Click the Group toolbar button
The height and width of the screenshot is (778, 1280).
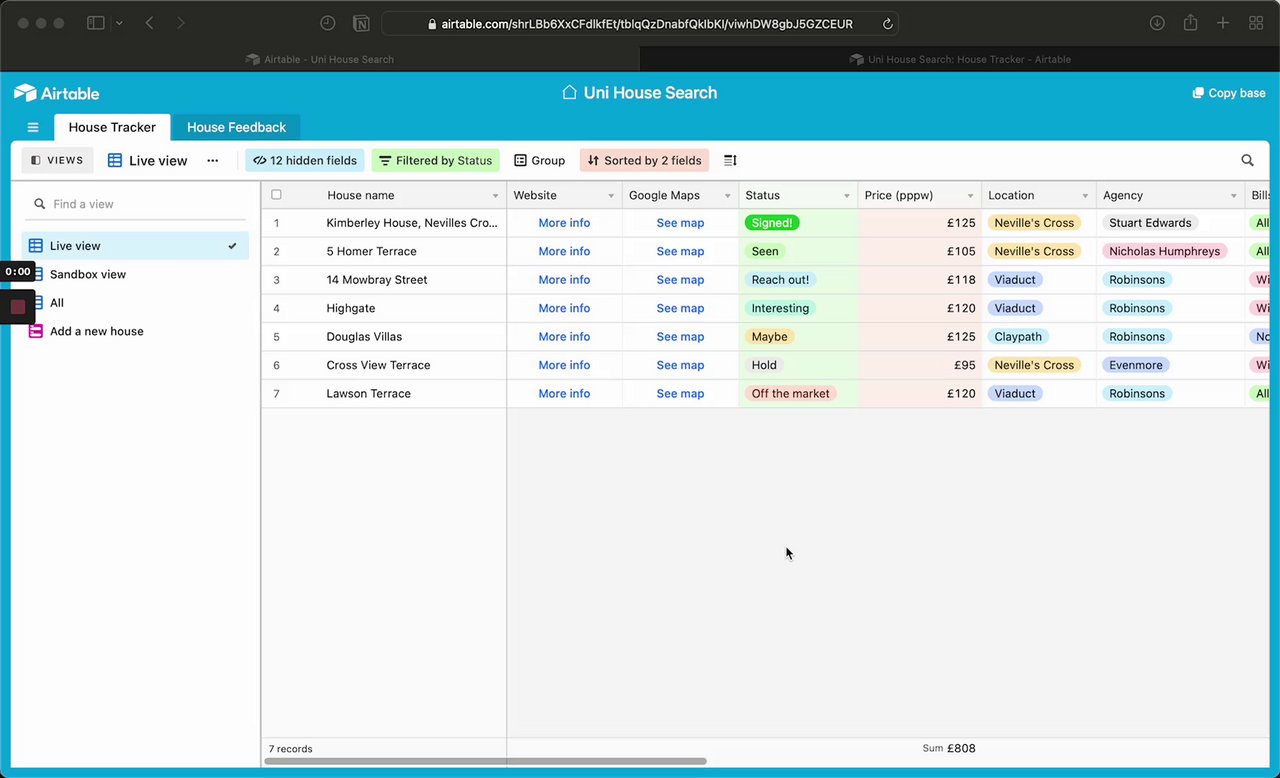click(x=540, y=160)
